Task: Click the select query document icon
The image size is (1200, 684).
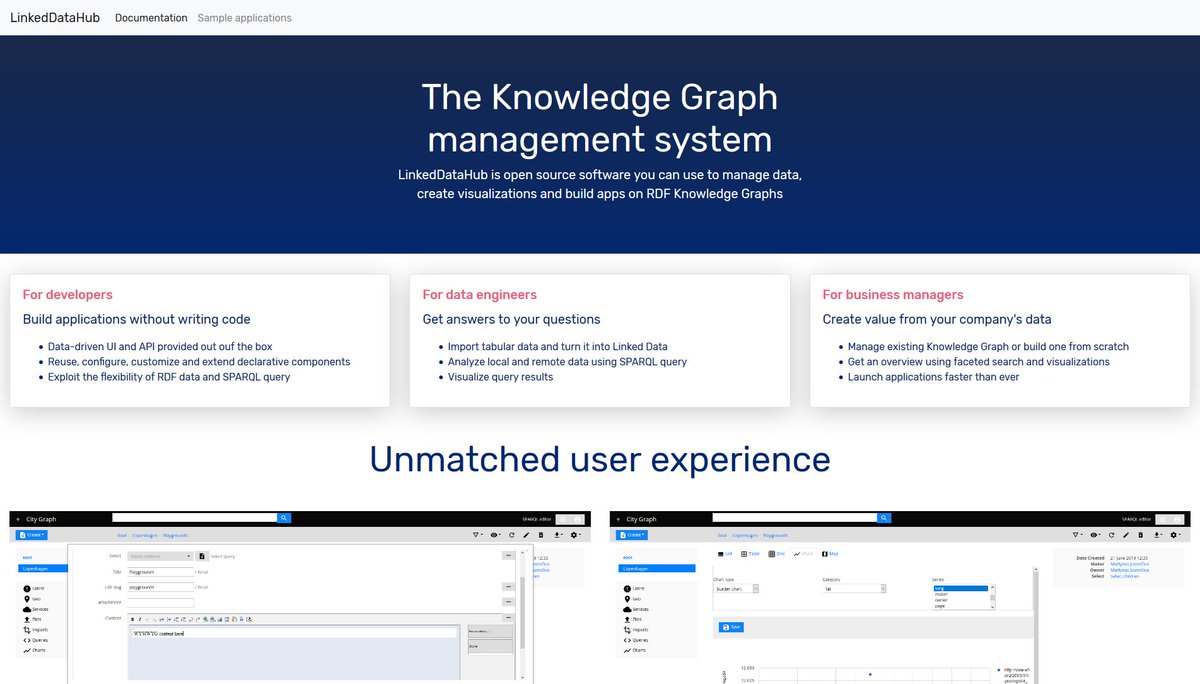Action: [x=202, y=556]
